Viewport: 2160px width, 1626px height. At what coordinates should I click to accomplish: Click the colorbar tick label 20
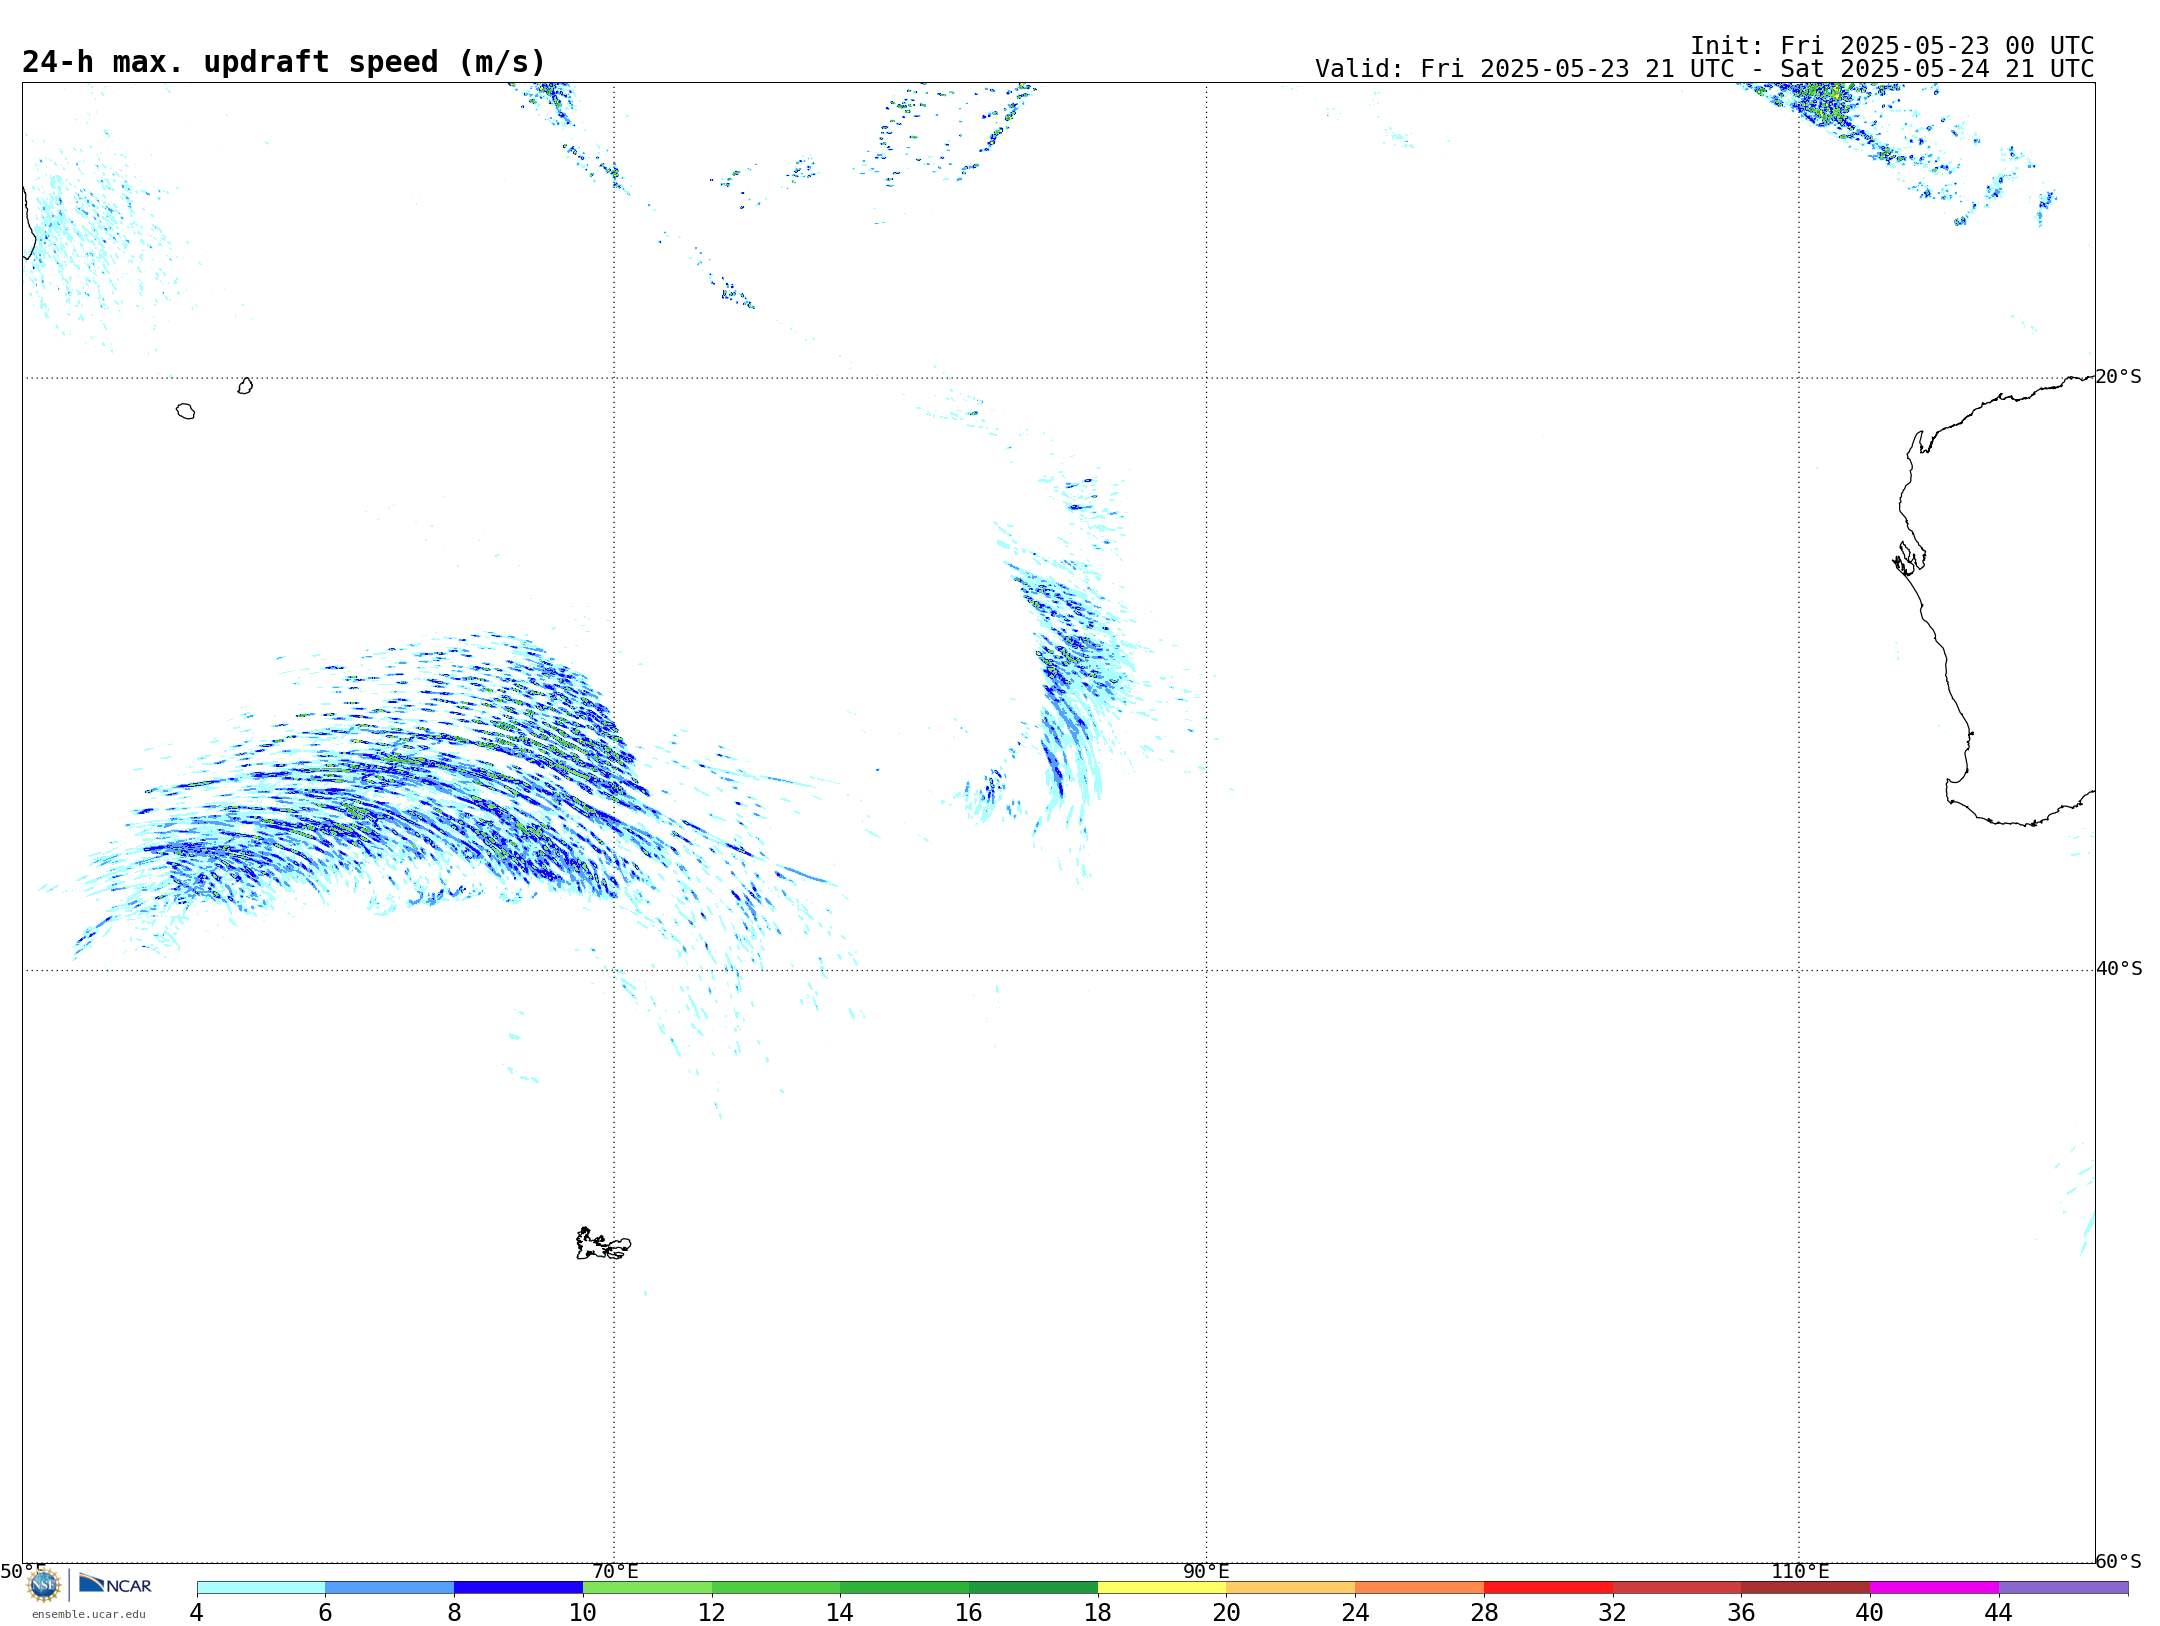pyautogui.click(x=1227, y=1612)
